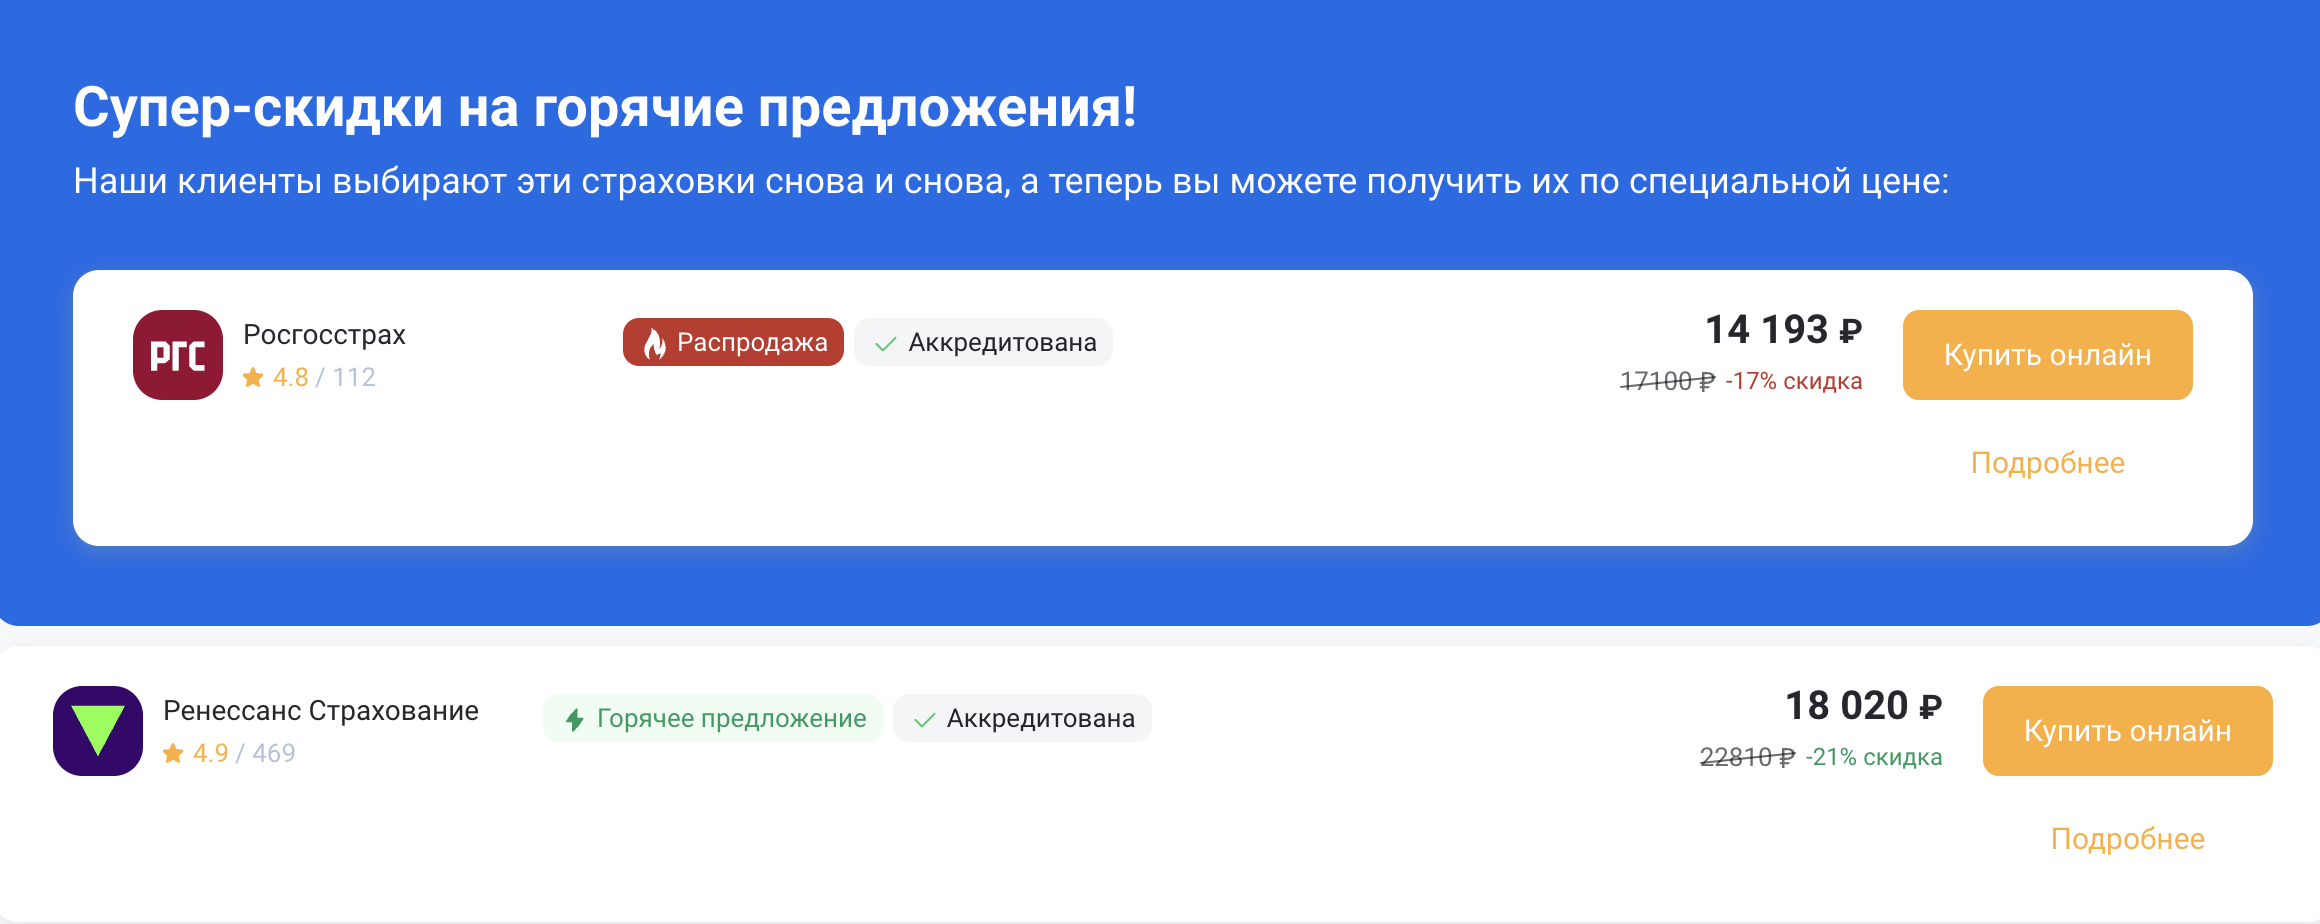Expand Подробнее for Ренессанс Страхование offer
The width and height of the screenshot is (2320, 924).
point(2127,839)
